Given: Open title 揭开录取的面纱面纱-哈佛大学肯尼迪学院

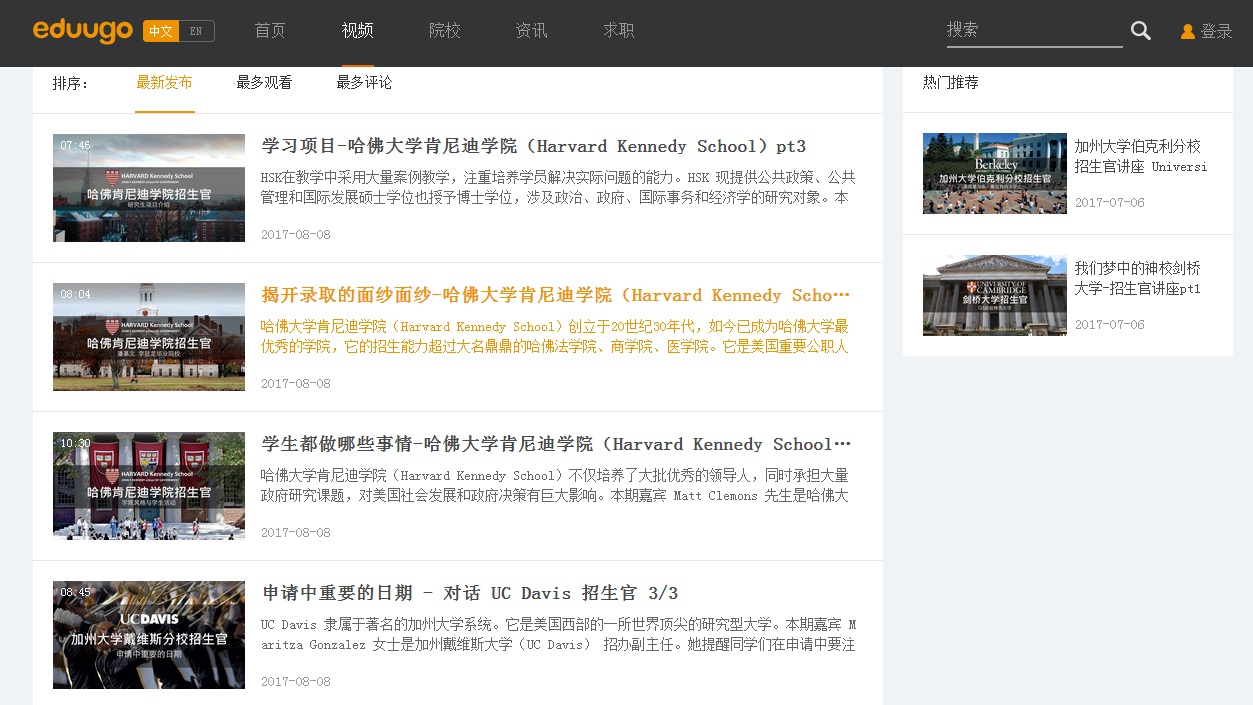Looking at the screenshot, I should click(556, 295).
